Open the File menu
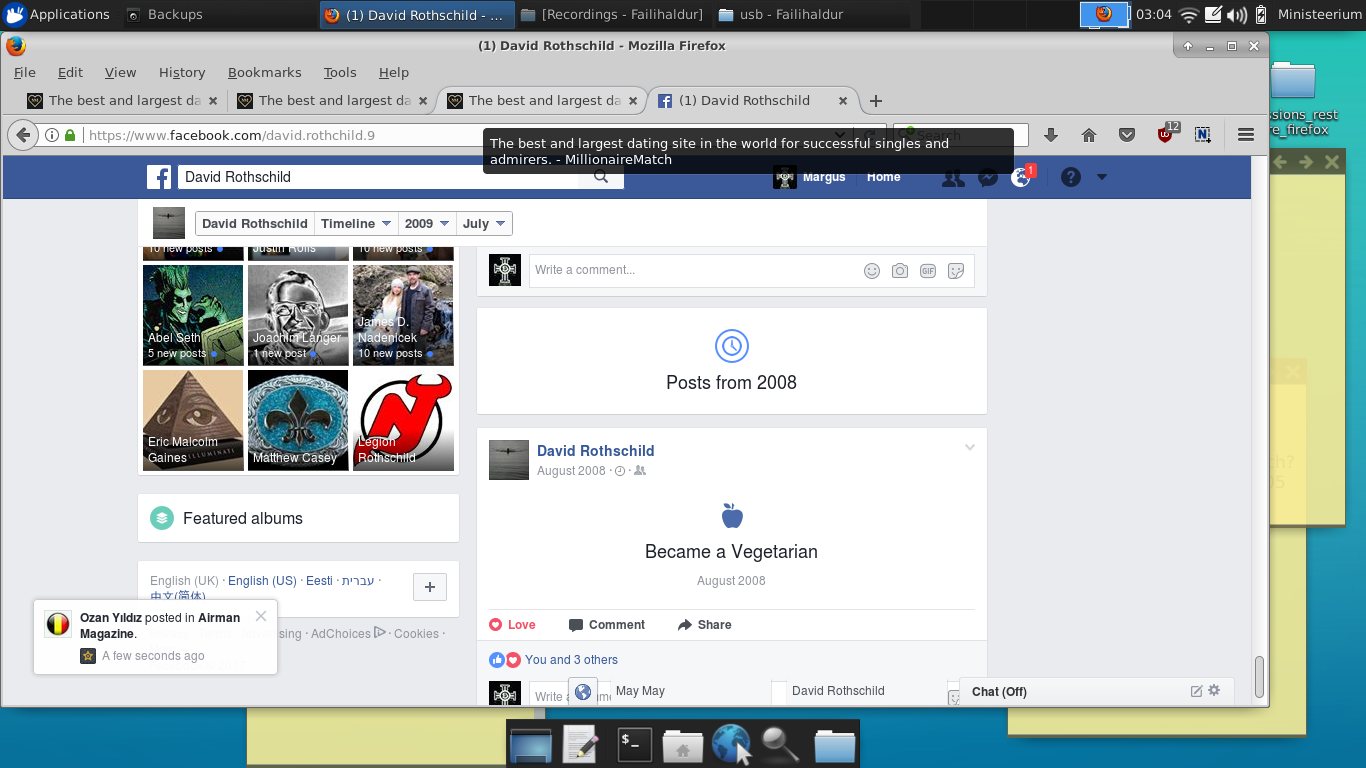This screenshot has height=768, width=1366. [24, 72]
